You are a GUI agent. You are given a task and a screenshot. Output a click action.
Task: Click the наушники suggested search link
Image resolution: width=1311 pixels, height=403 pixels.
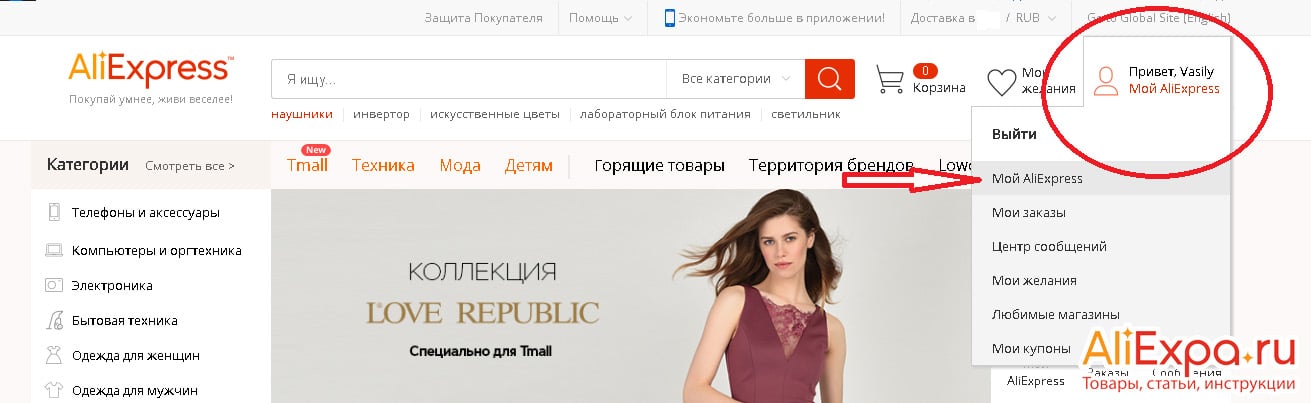[x=301, y=114]
